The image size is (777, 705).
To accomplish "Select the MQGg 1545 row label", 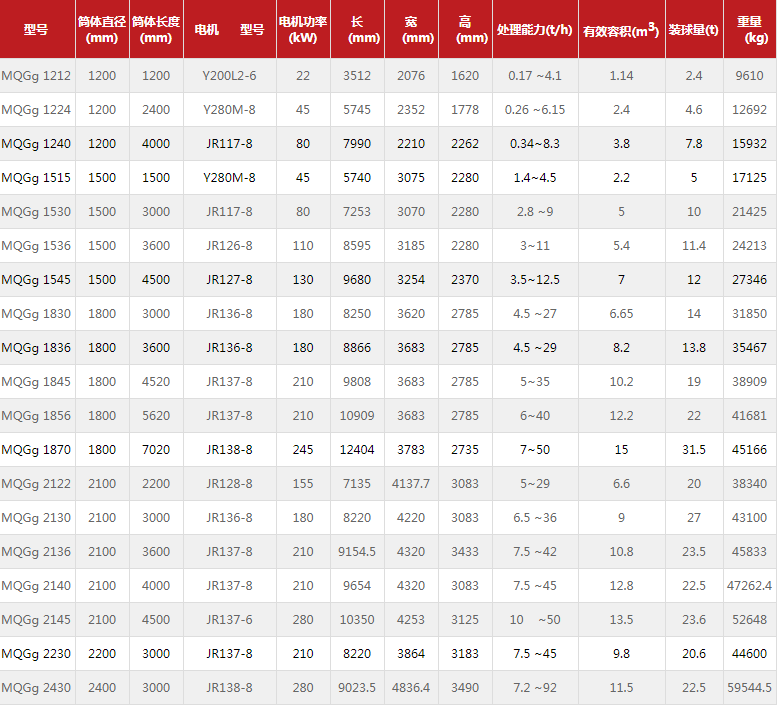I will (x=36, y=280).
